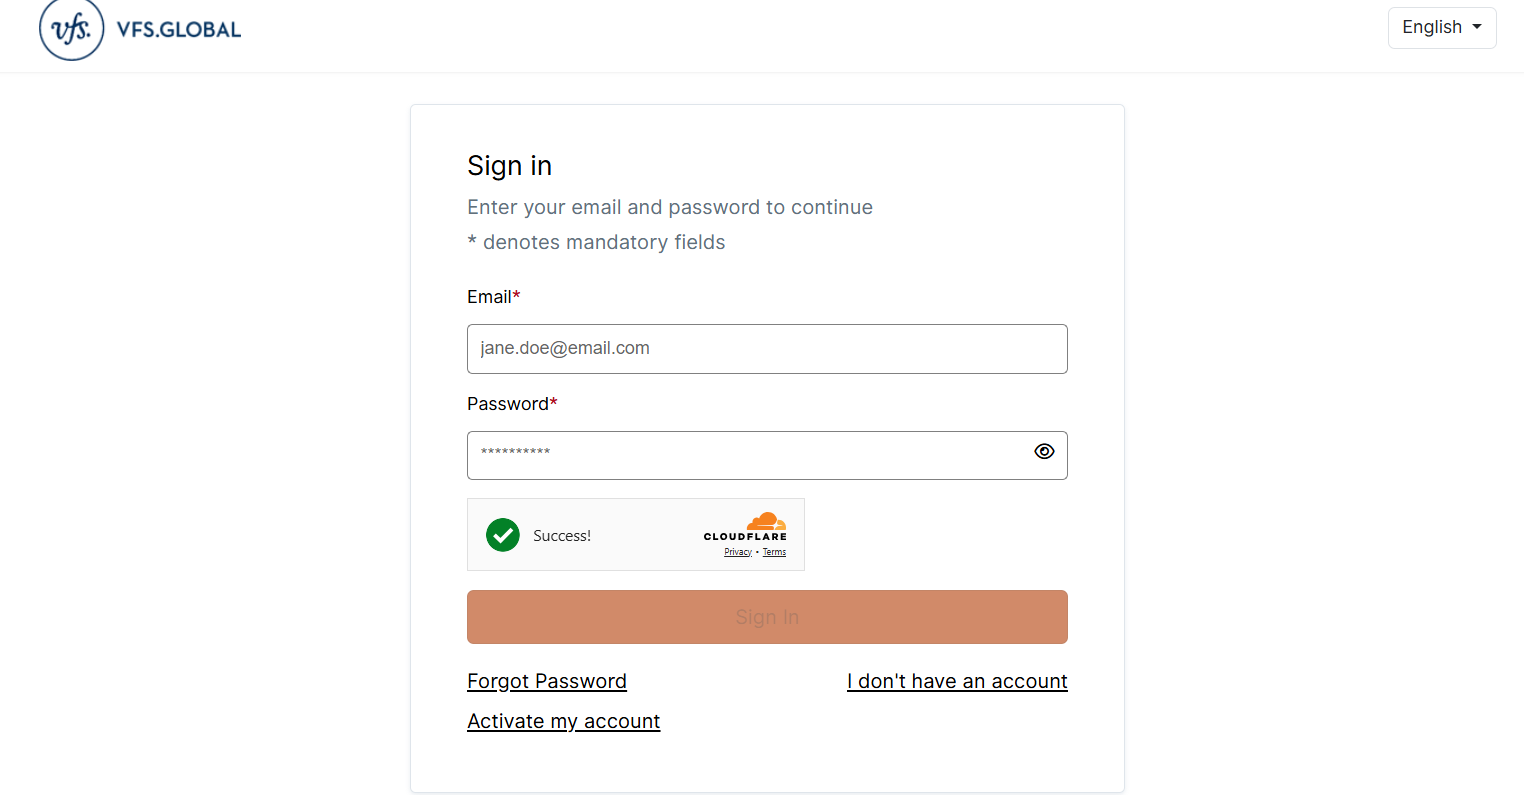1524x795 pixels.
Task: Focus the Email input field
Action: 767,349
